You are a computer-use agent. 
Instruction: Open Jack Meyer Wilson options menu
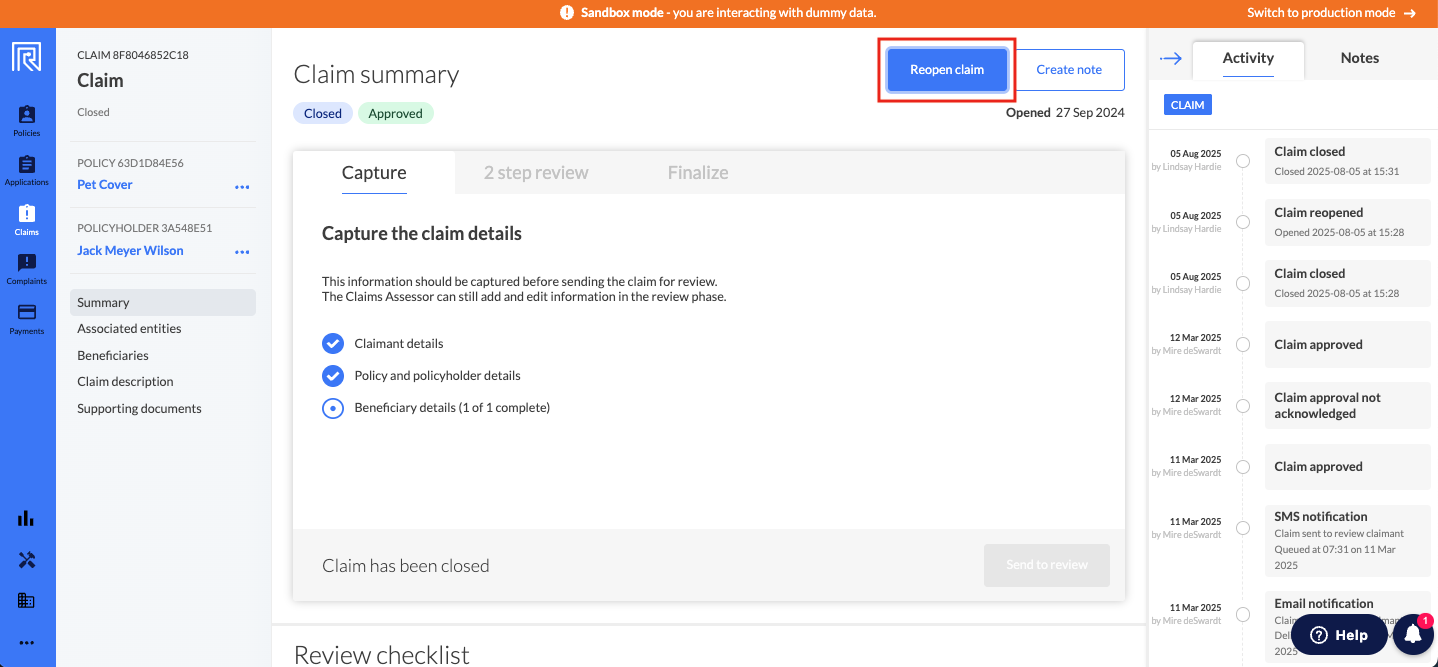pyautogui.click(x=242, y=252)
